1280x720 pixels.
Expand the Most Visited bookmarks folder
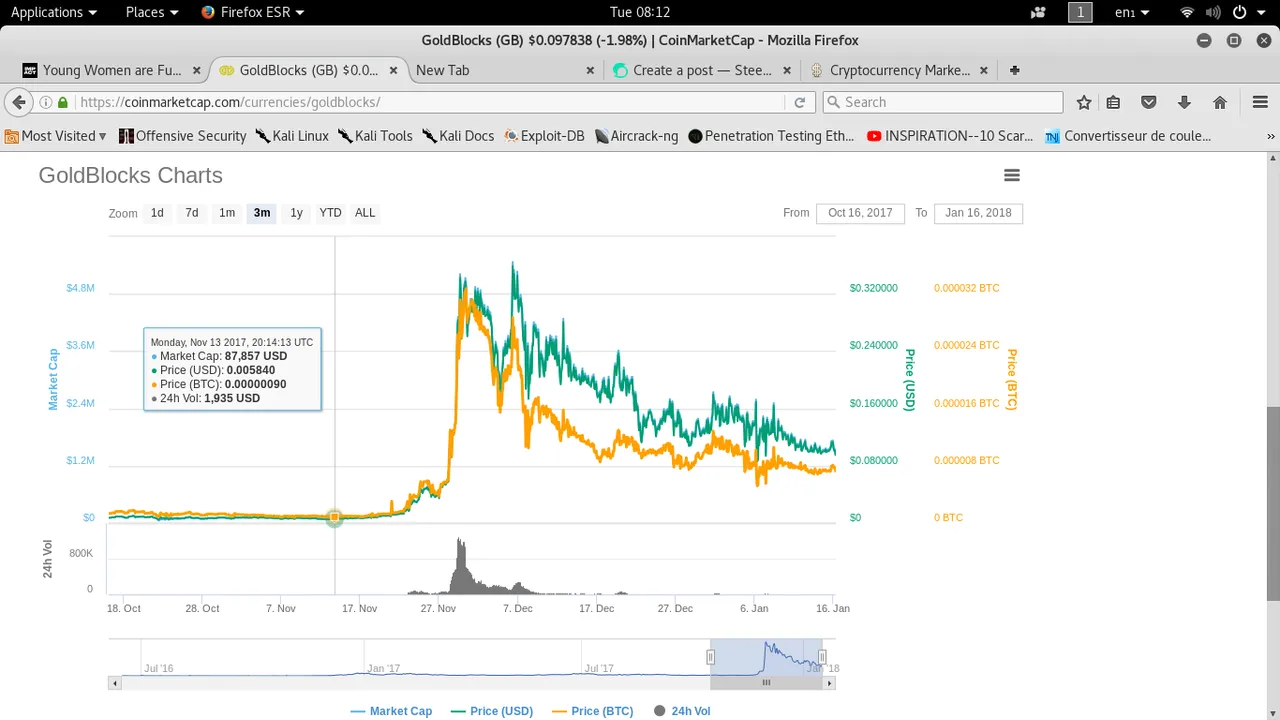[x=56, y=136]
